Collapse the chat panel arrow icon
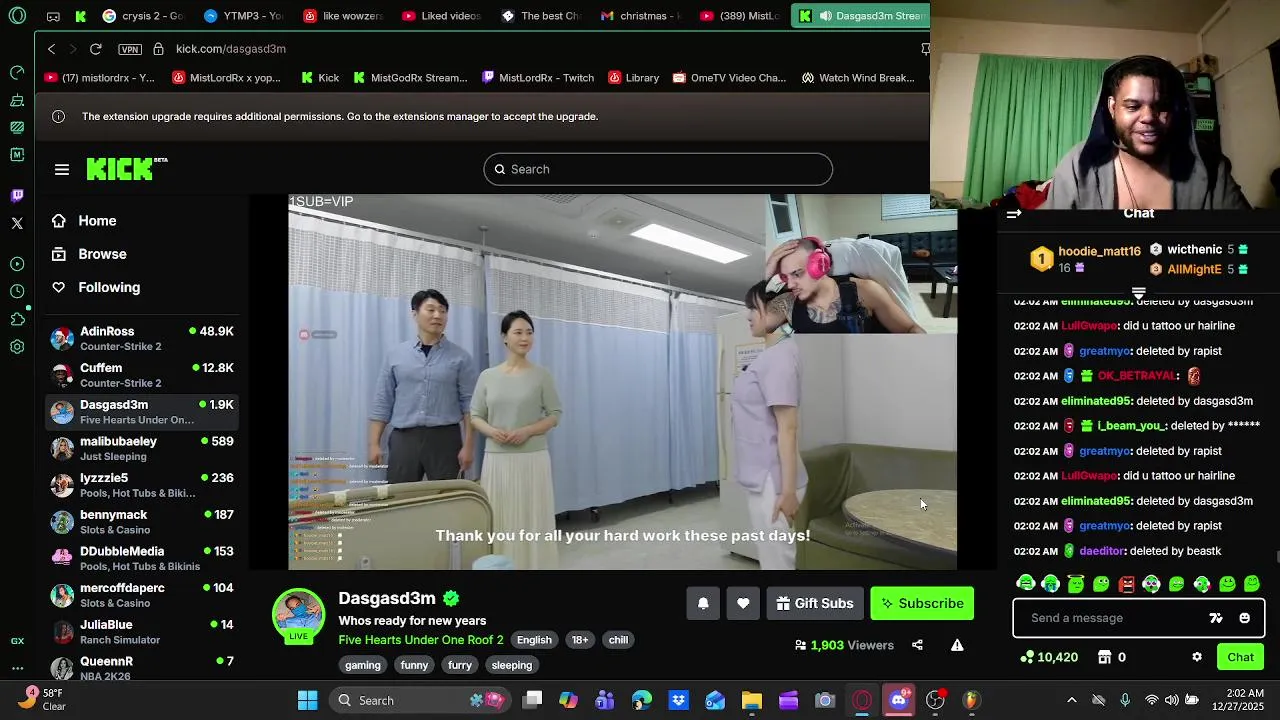1280x720 pixels. click(1013, 213)
